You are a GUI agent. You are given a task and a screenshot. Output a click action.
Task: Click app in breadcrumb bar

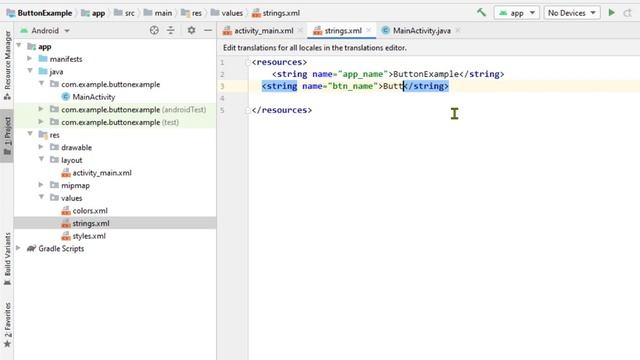tap(98, 13)
